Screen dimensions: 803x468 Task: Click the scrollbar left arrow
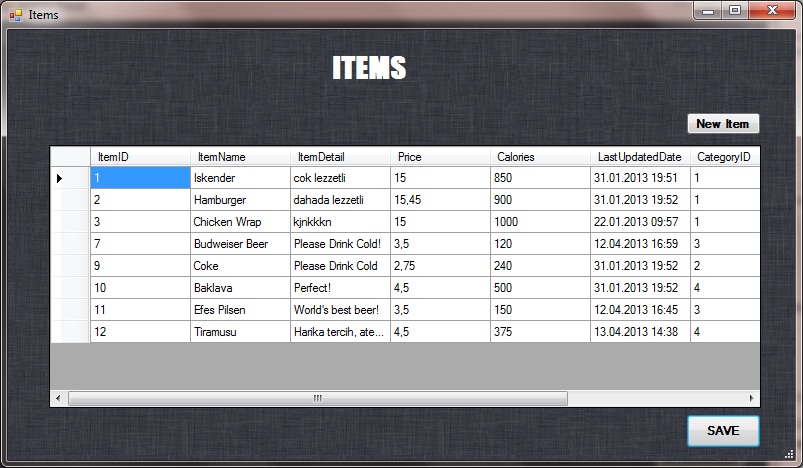(x=58, y=398)
